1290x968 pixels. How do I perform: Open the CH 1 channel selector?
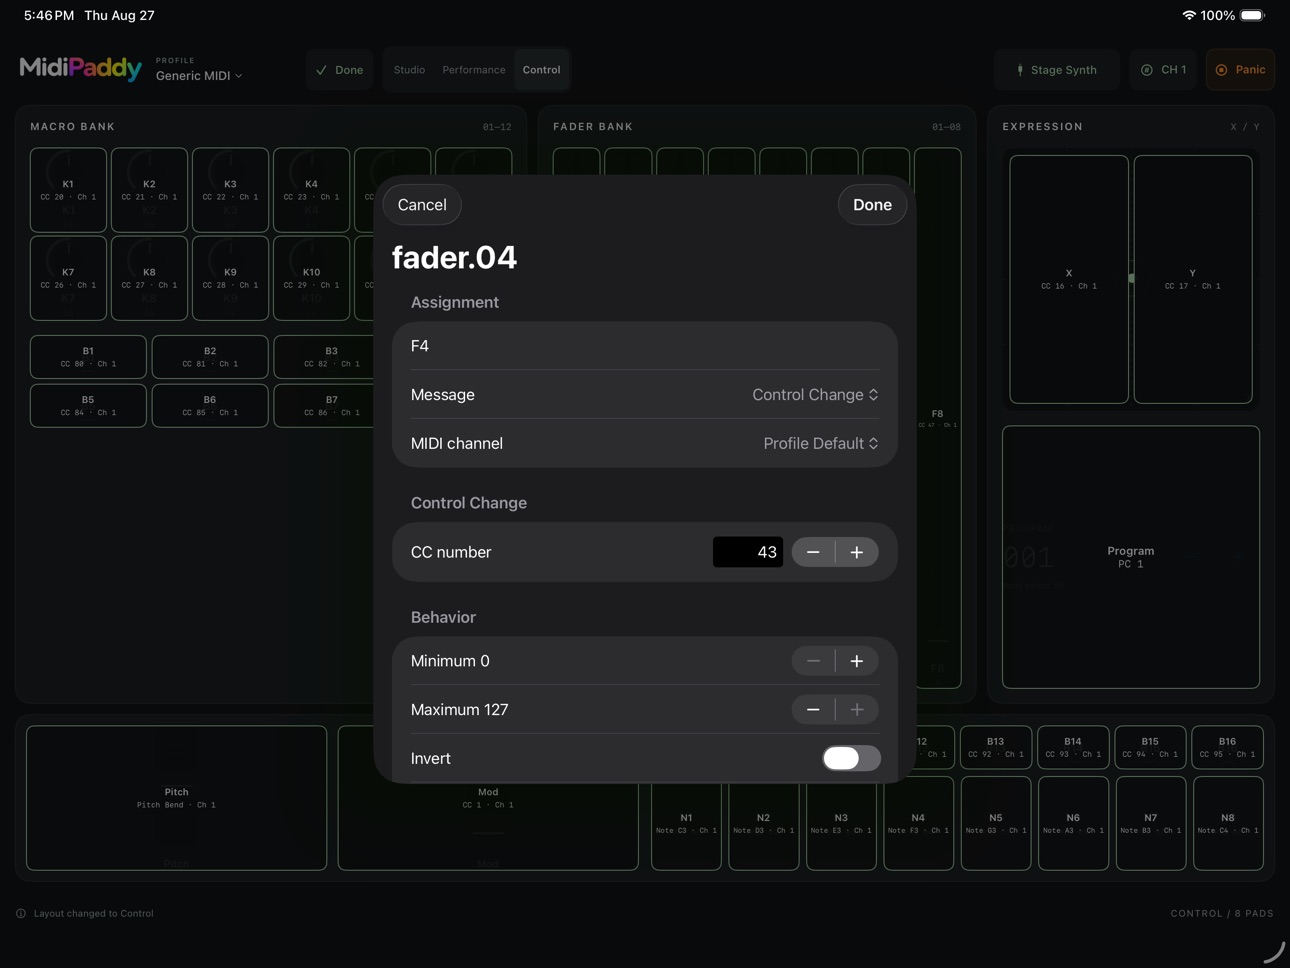tap(1163, 70)
